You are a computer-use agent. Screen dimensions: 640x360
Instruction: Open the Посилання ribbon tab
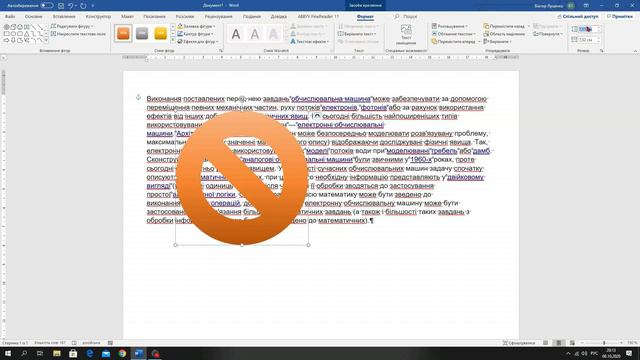(155, 17)
